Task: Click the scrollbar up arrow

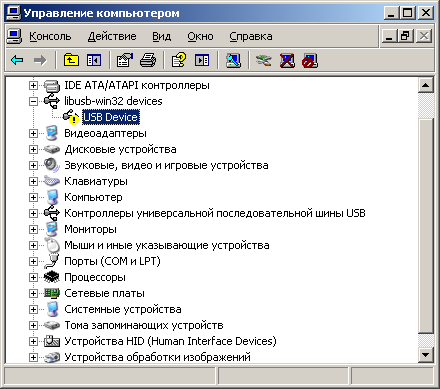Action: [426, 85]
